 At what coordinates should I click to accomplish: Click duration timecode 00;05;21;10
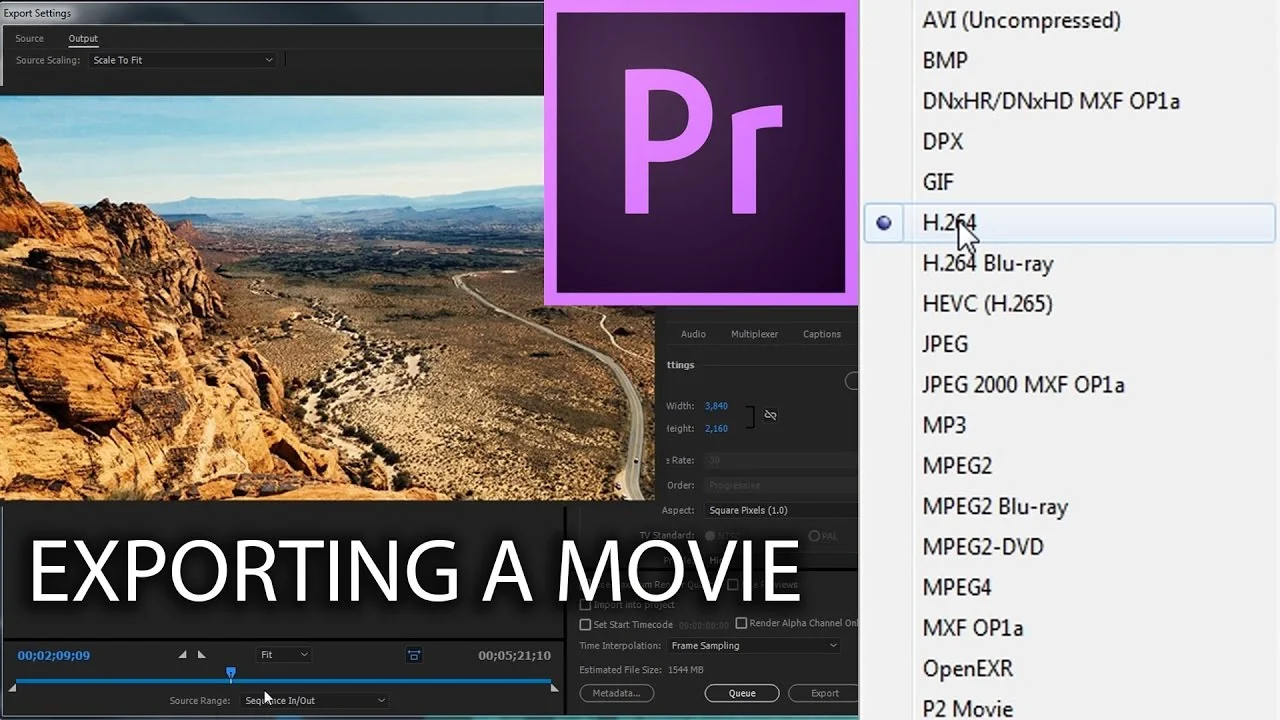(x=514, y=656)
